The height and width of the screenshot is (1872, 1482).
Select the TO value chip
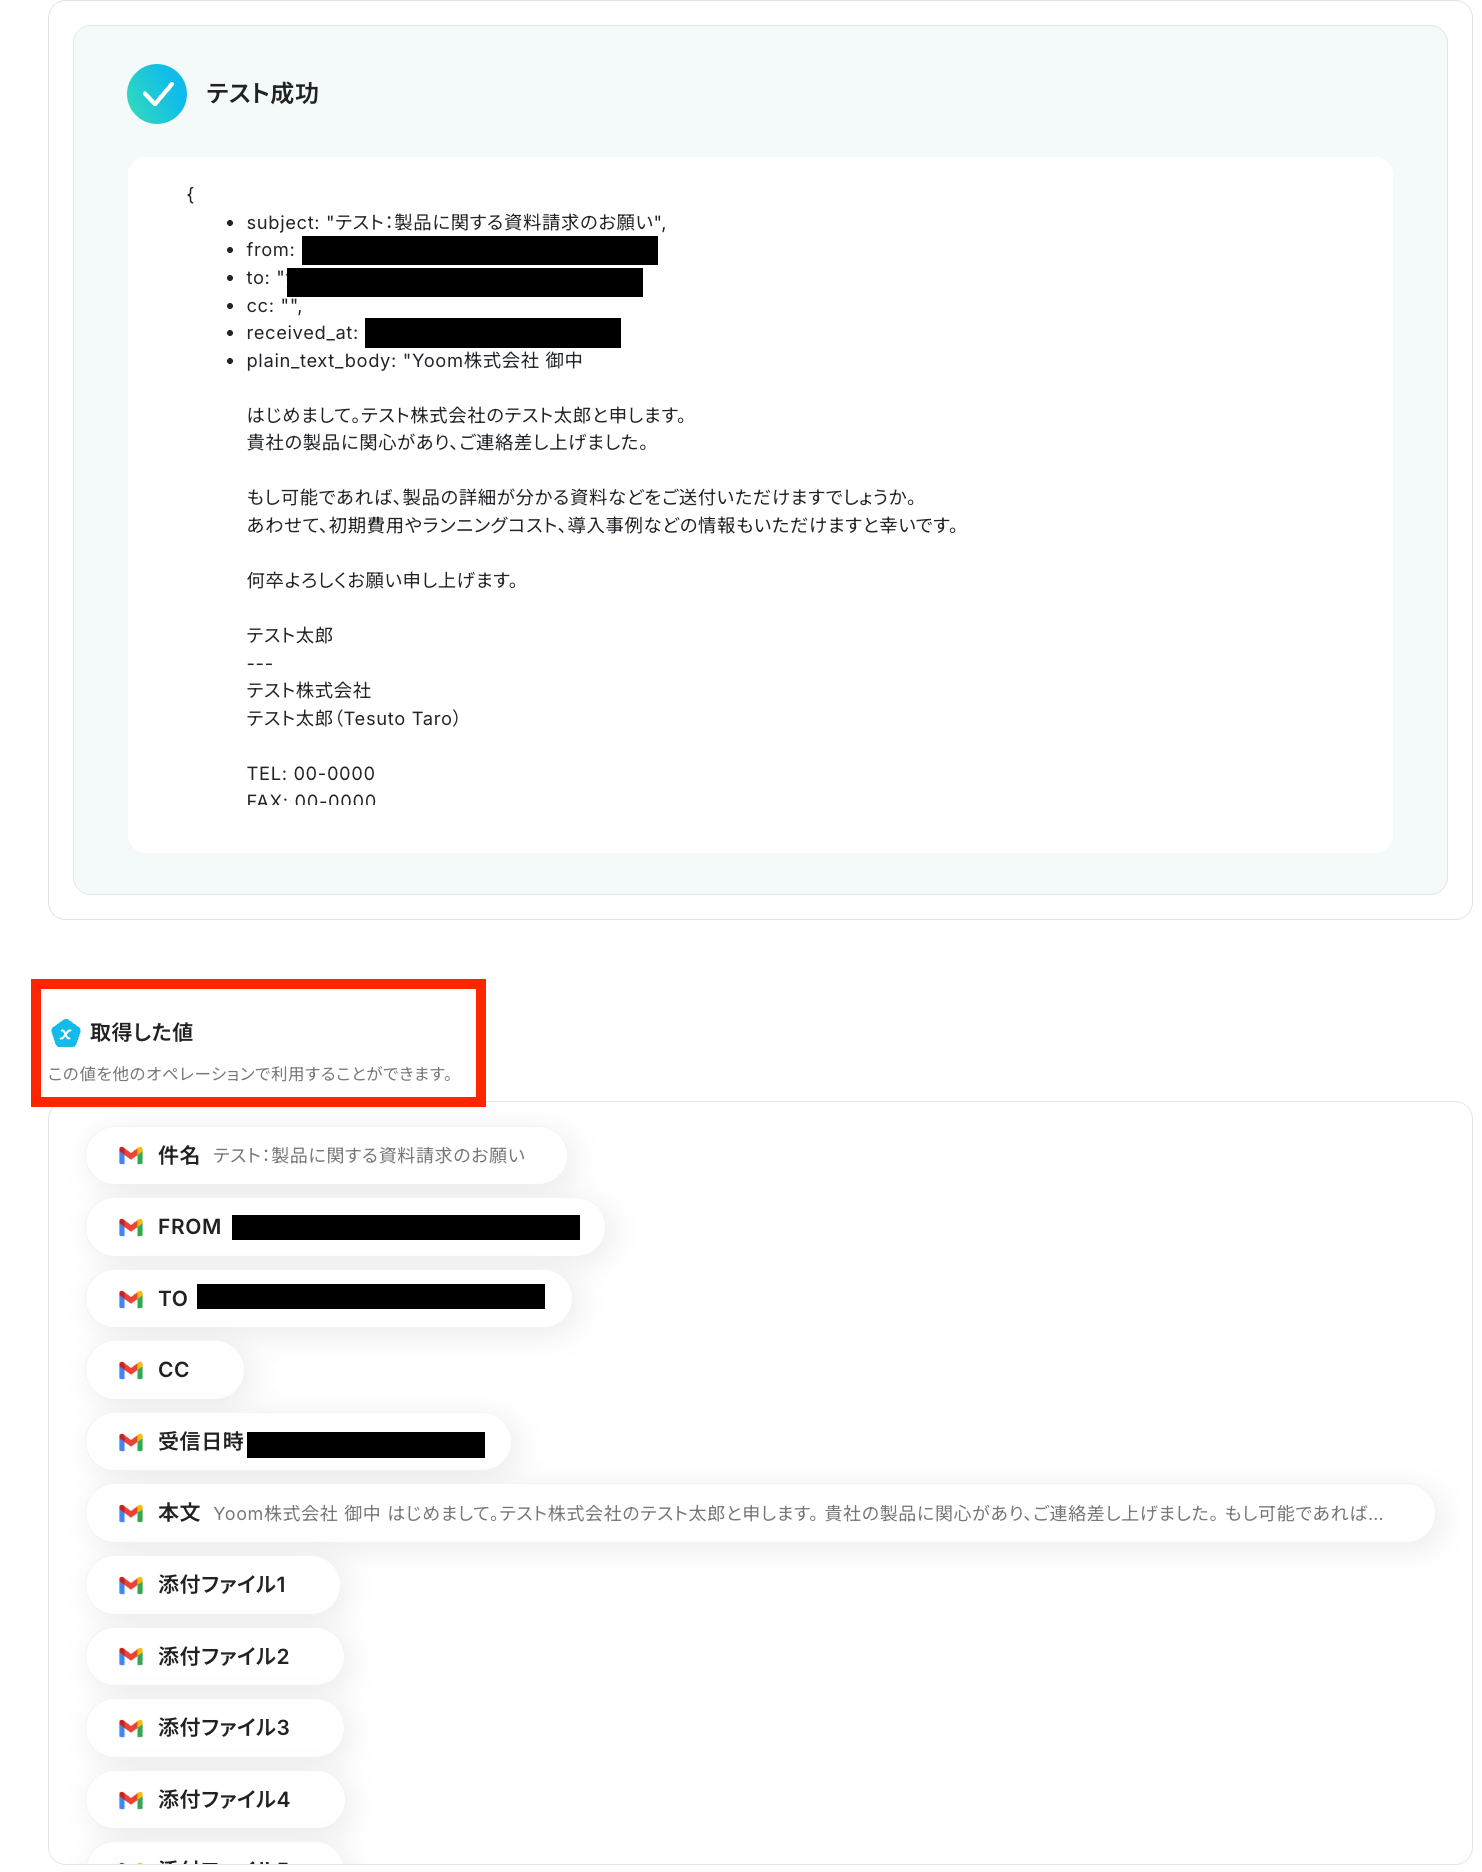pos(329,1299)
